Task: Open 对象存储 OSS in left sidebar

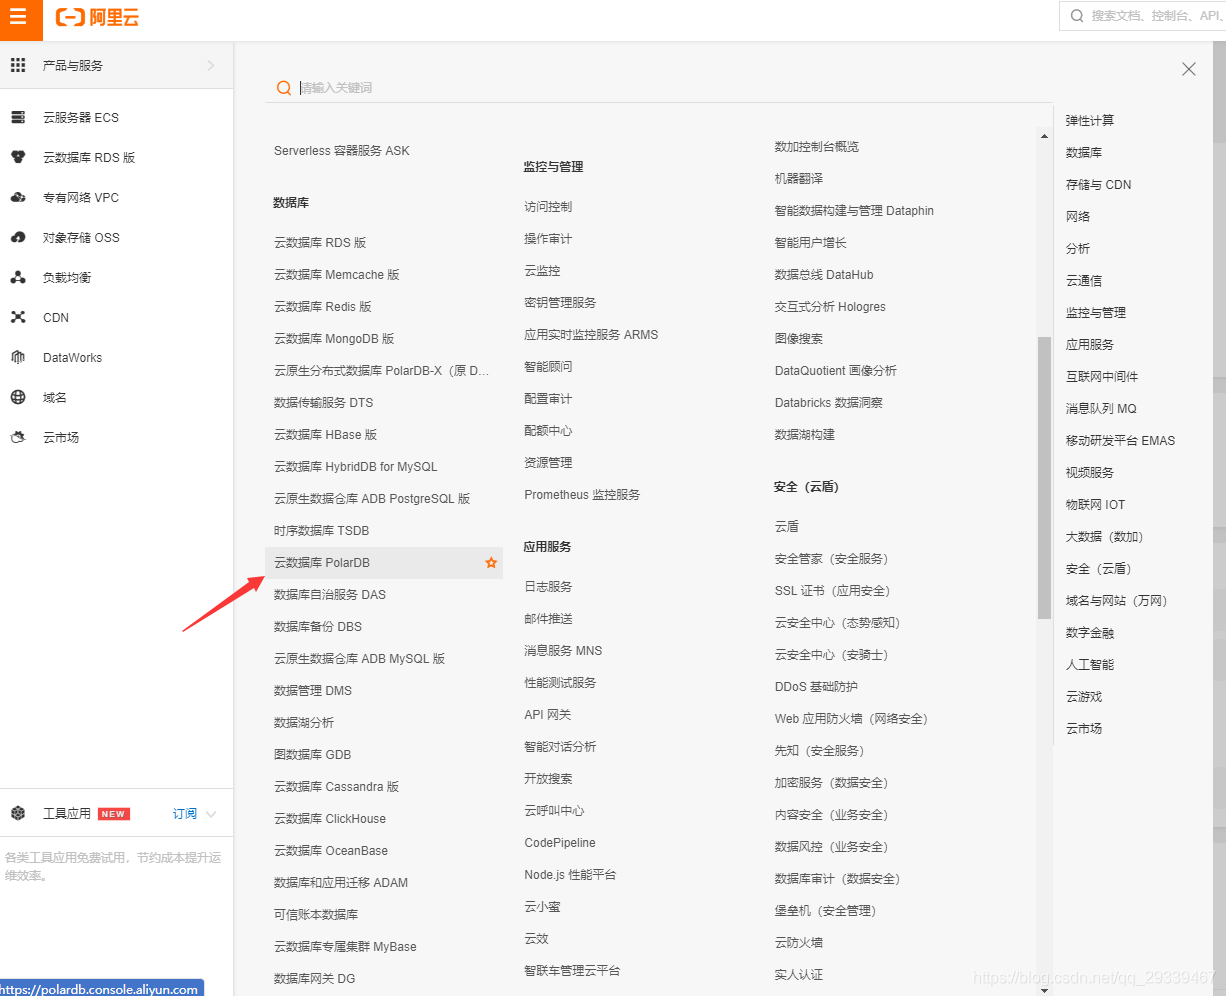Action: [x=81, y=237]
